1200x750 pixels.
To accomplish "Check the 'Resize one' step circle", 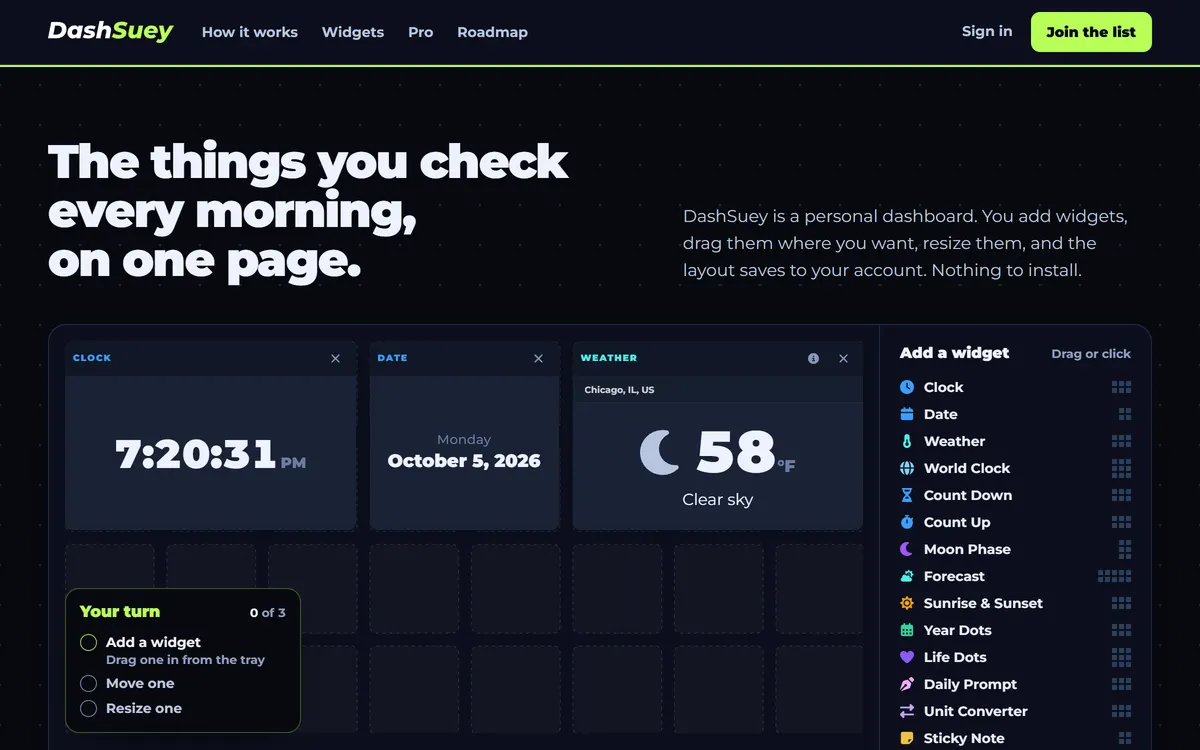I will coord(88,708).
